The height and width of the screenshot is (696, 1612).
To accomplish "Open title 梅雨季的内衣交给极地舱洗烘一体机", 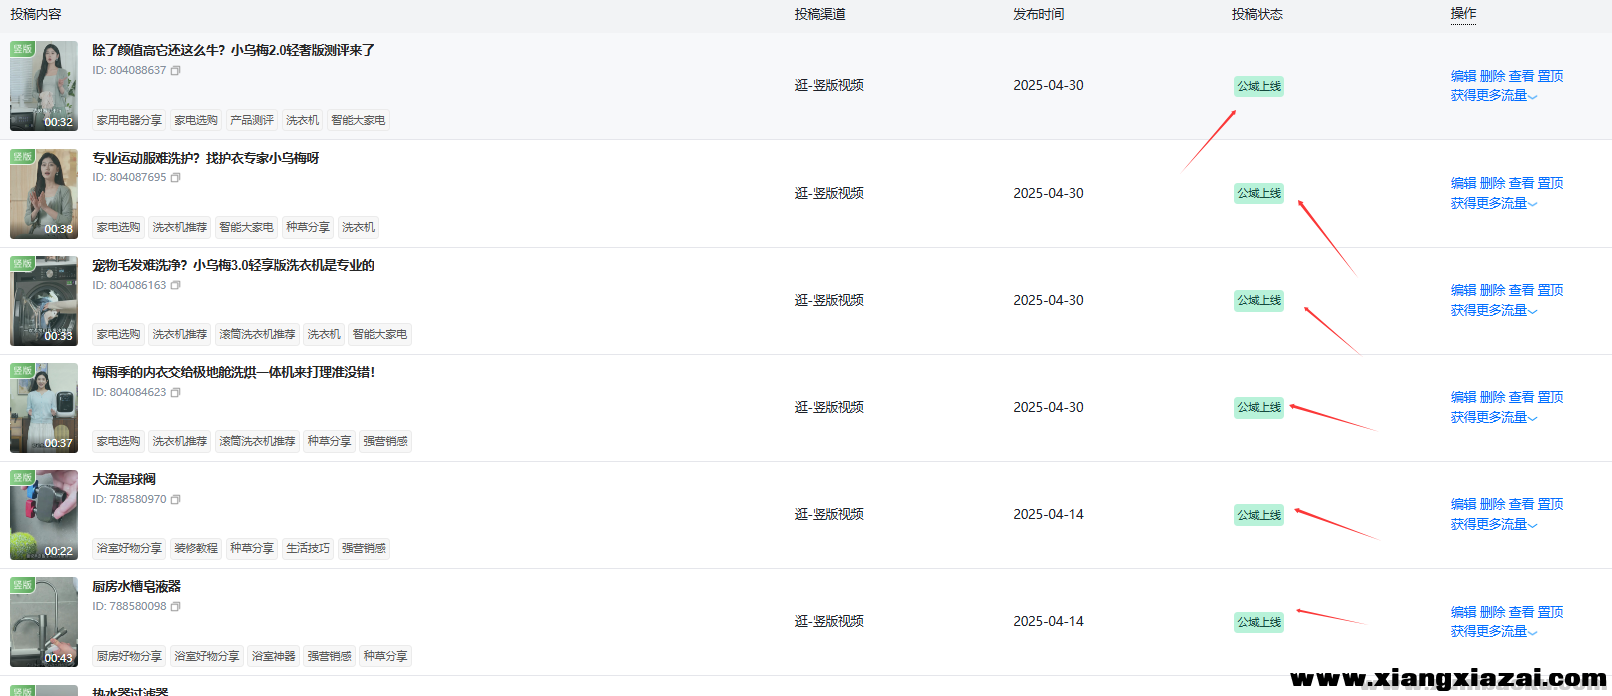I will [234, 373].
